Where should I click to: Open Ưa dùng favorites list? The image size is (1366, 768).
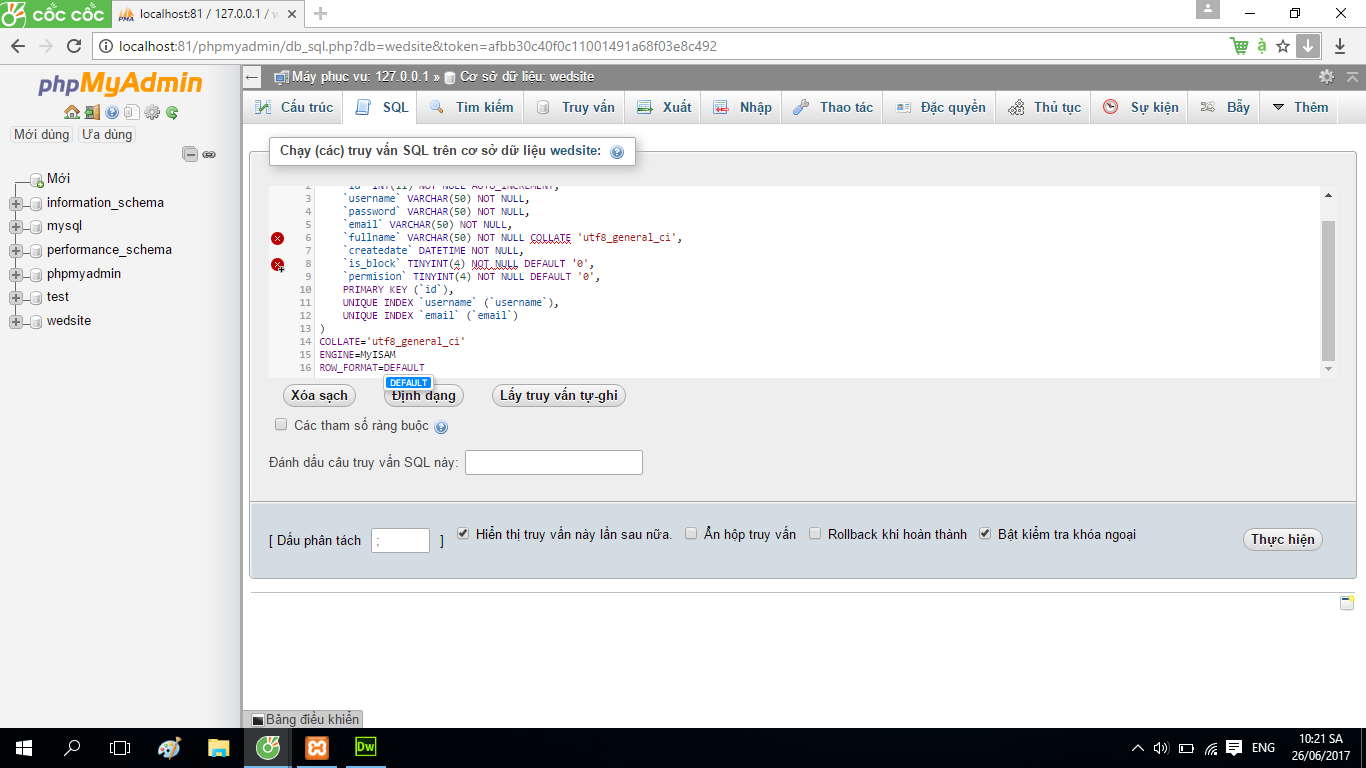107,134
